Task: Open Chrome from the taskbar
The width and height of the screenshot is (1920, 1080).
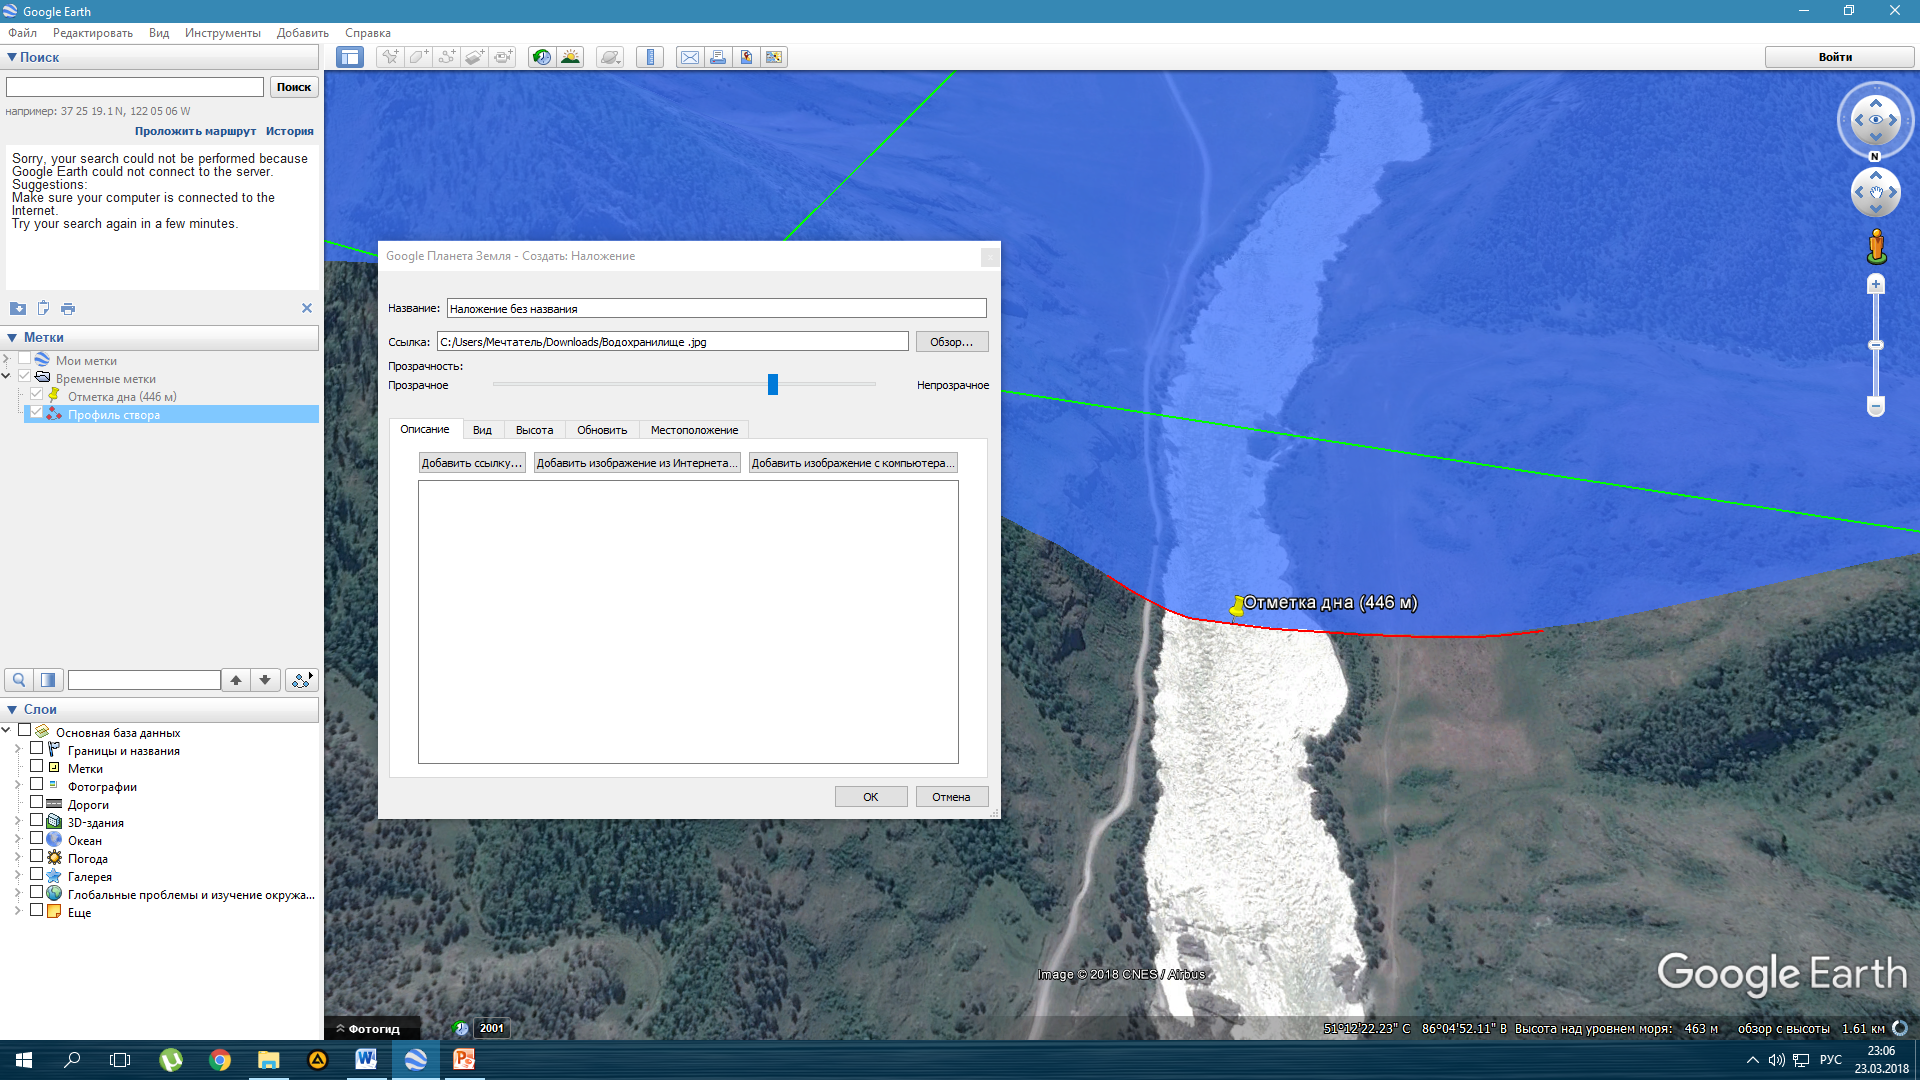Action: tap(220, 1060)
